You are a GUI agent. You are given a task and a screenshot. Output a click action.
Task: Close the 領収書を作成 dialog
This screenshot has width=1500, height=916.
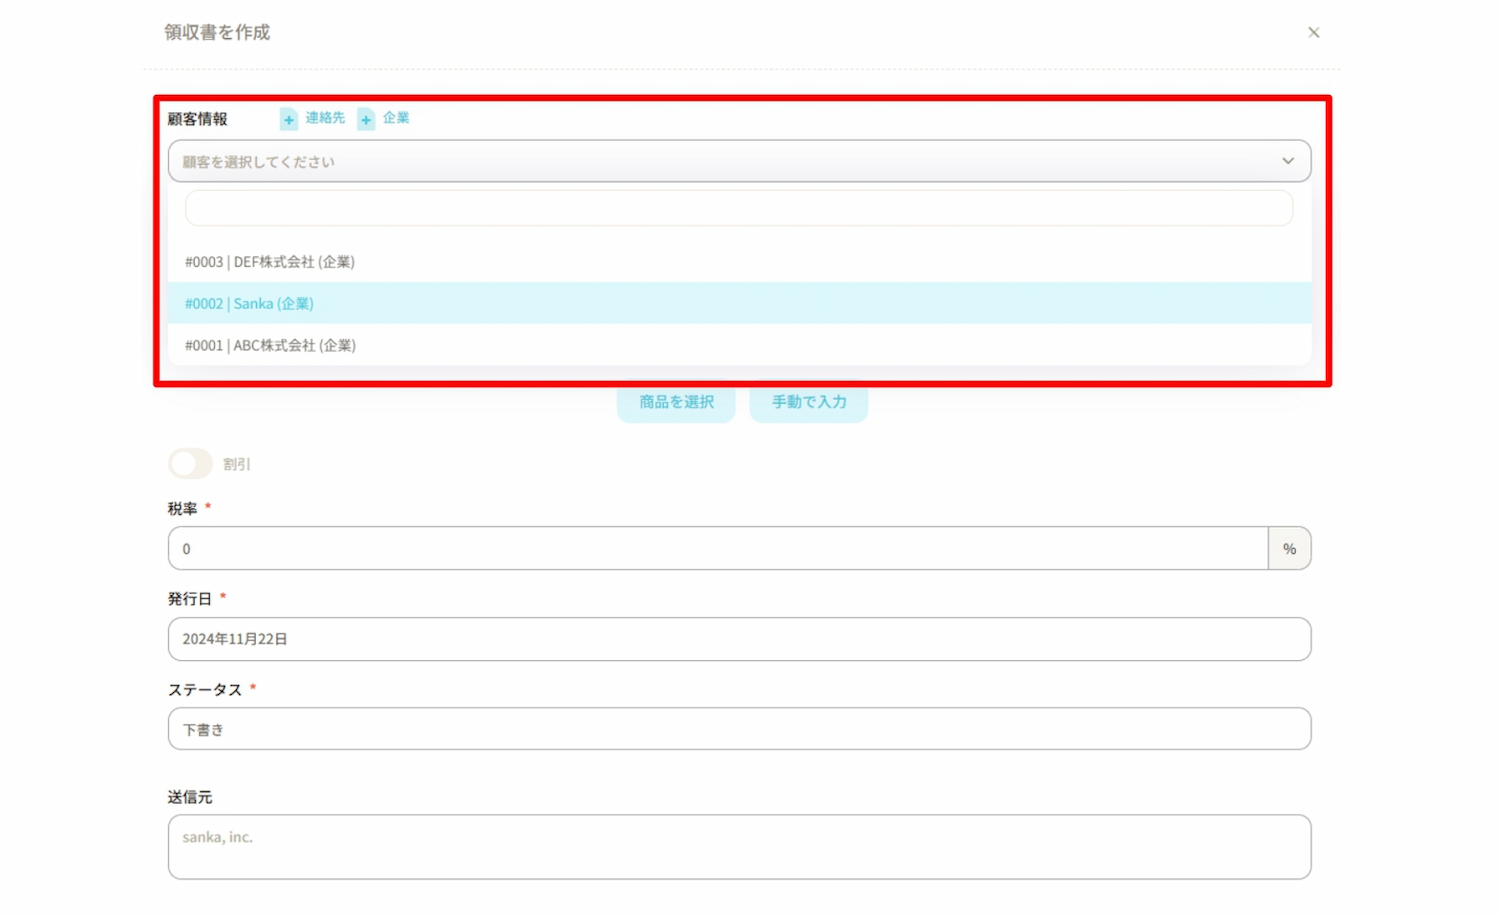[1313, 33]
